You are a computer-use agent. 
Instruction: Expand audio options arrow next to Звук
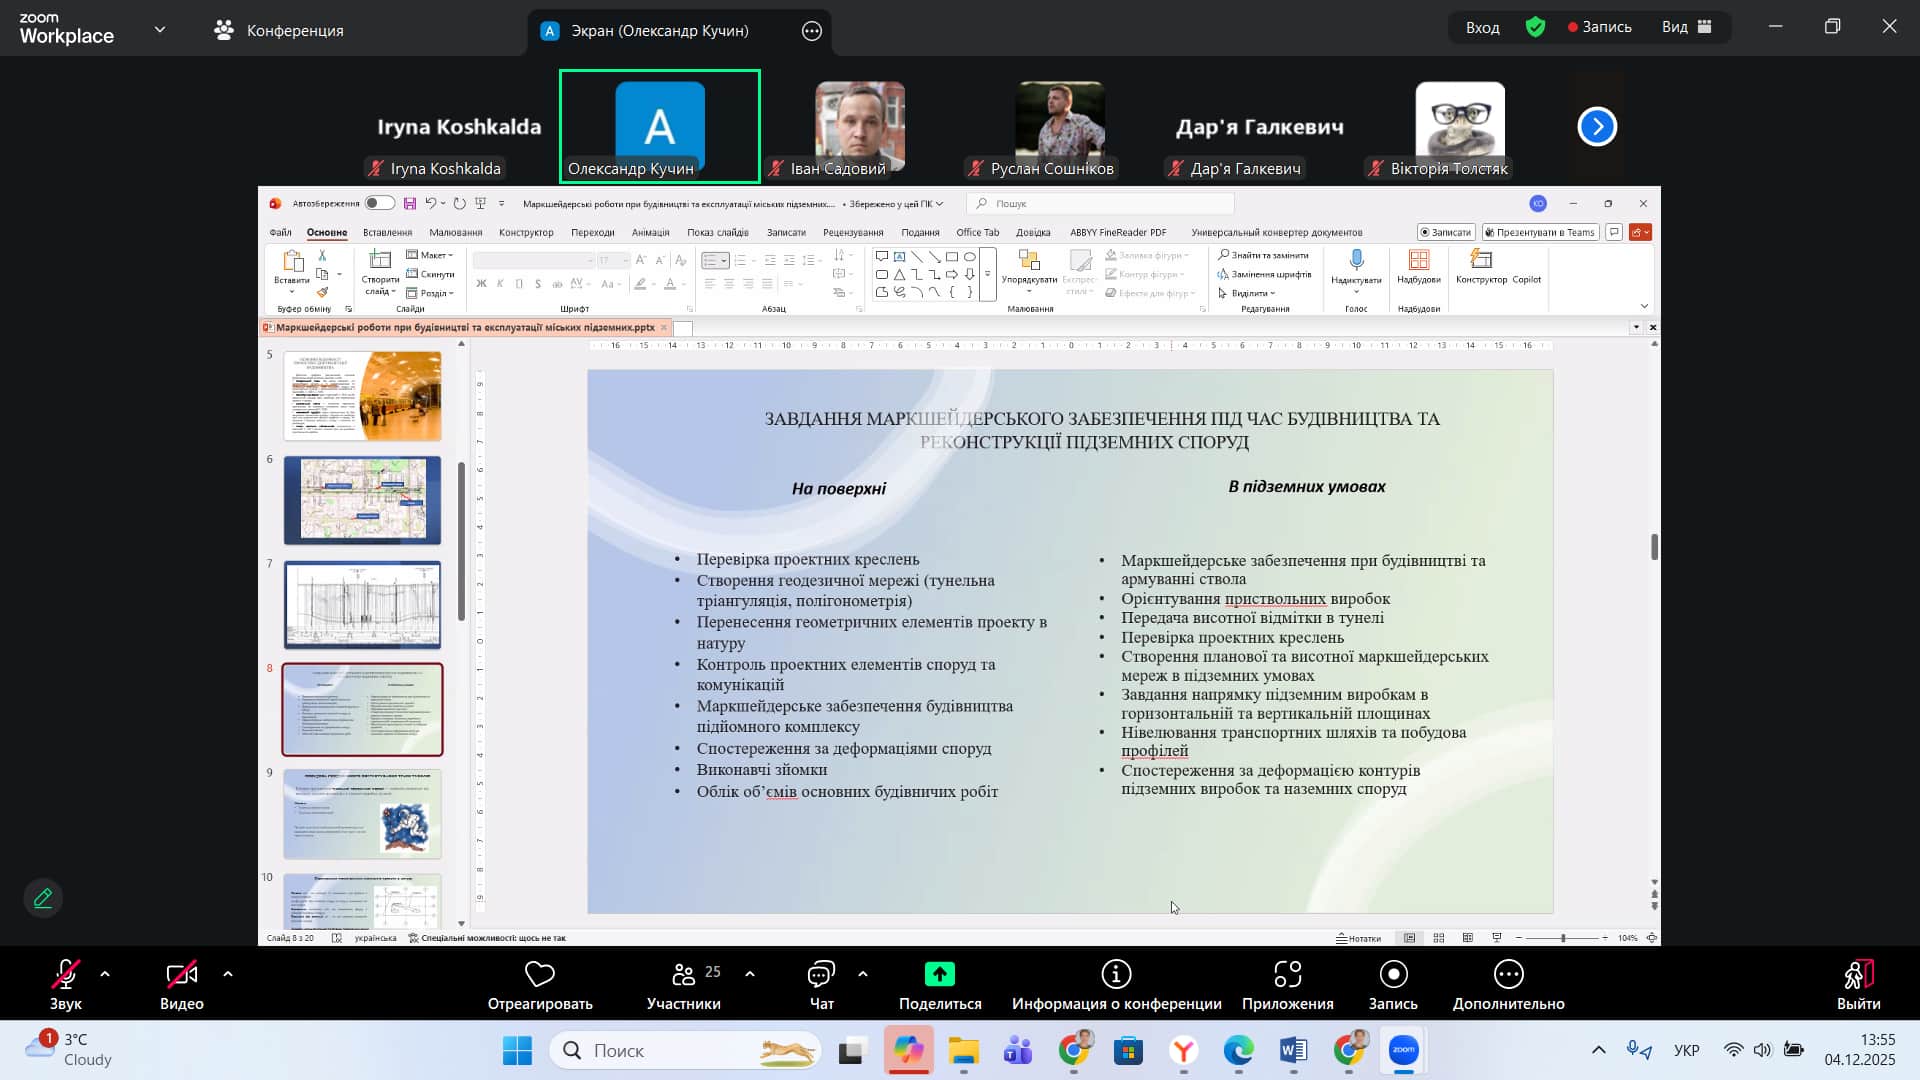pos(105,974)
